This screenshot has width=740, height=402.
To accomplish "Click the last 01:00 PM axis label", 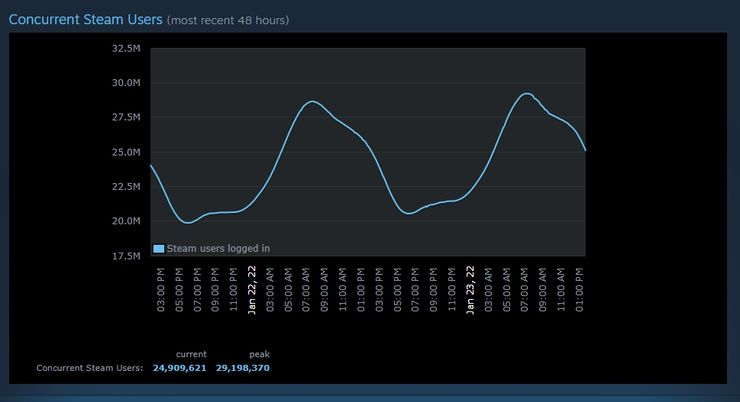I will [x=579, y=290].
